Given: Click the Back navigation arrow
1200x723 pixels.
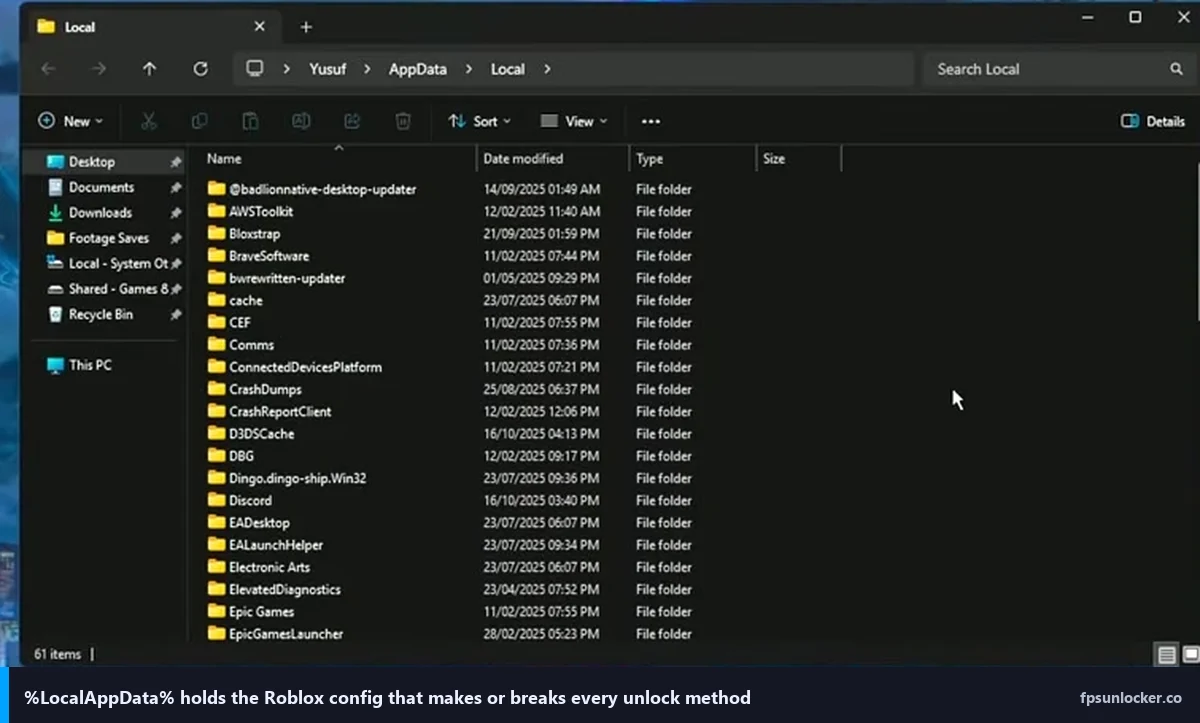Looking at the screenshot, I should coord(48,69).
